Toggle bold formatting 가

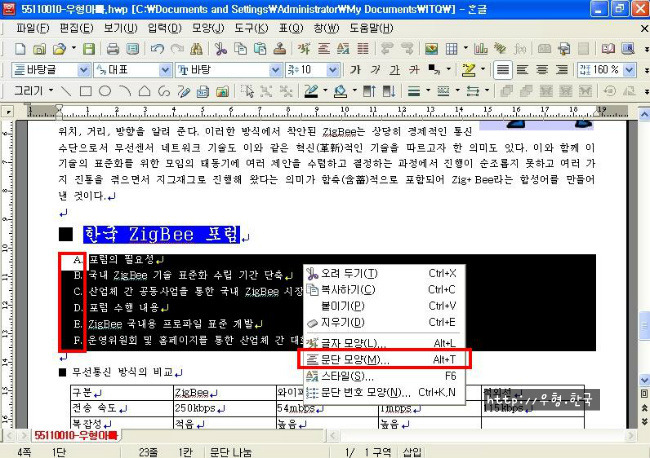(355, 70)
